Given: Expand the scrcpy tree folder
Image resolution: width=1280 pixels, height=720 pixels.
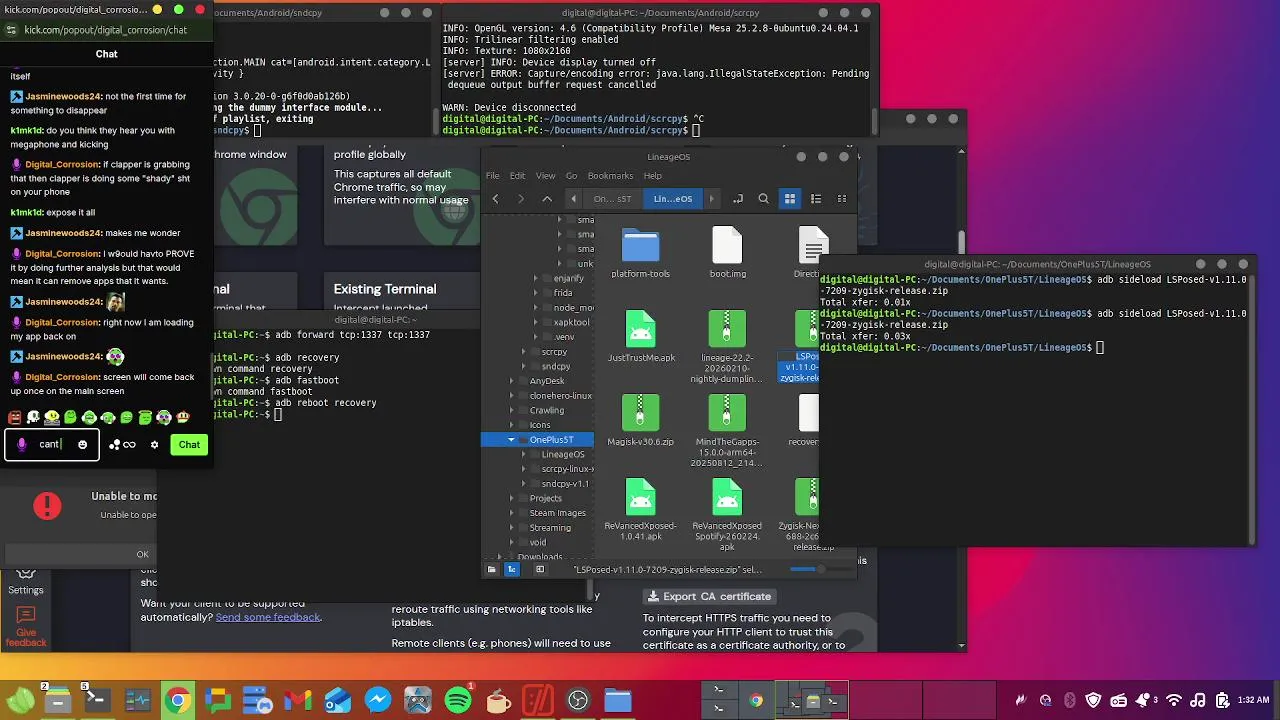Looking at the screenshot, I should (x=523, y=352).
